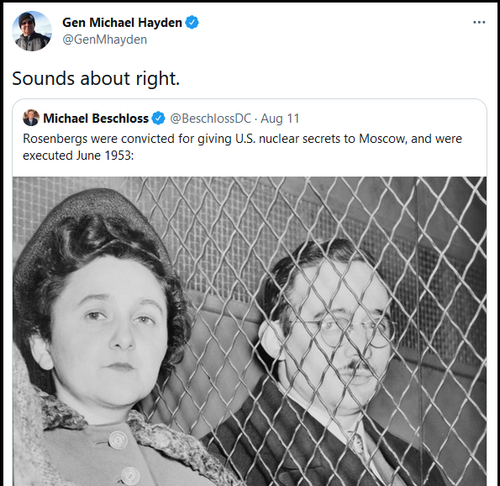Image resolution: width=500 pixels, height=486 pixels.
Task: Open the Michael Beschloss name link
Action: click(96, 118)
